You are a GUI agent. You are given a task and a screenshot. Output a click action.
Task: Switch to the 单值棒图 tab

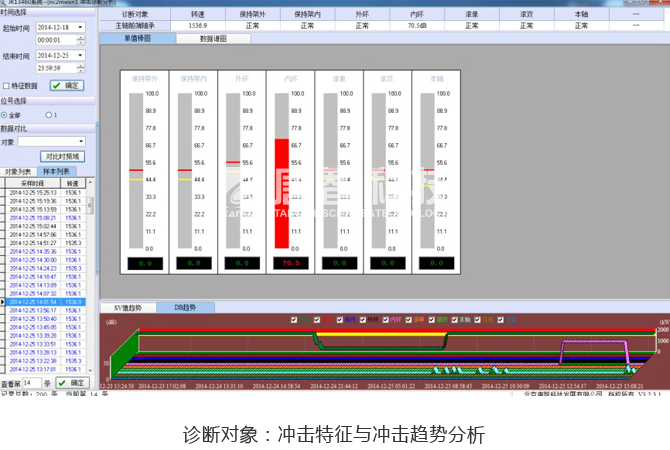coord(138,38)
